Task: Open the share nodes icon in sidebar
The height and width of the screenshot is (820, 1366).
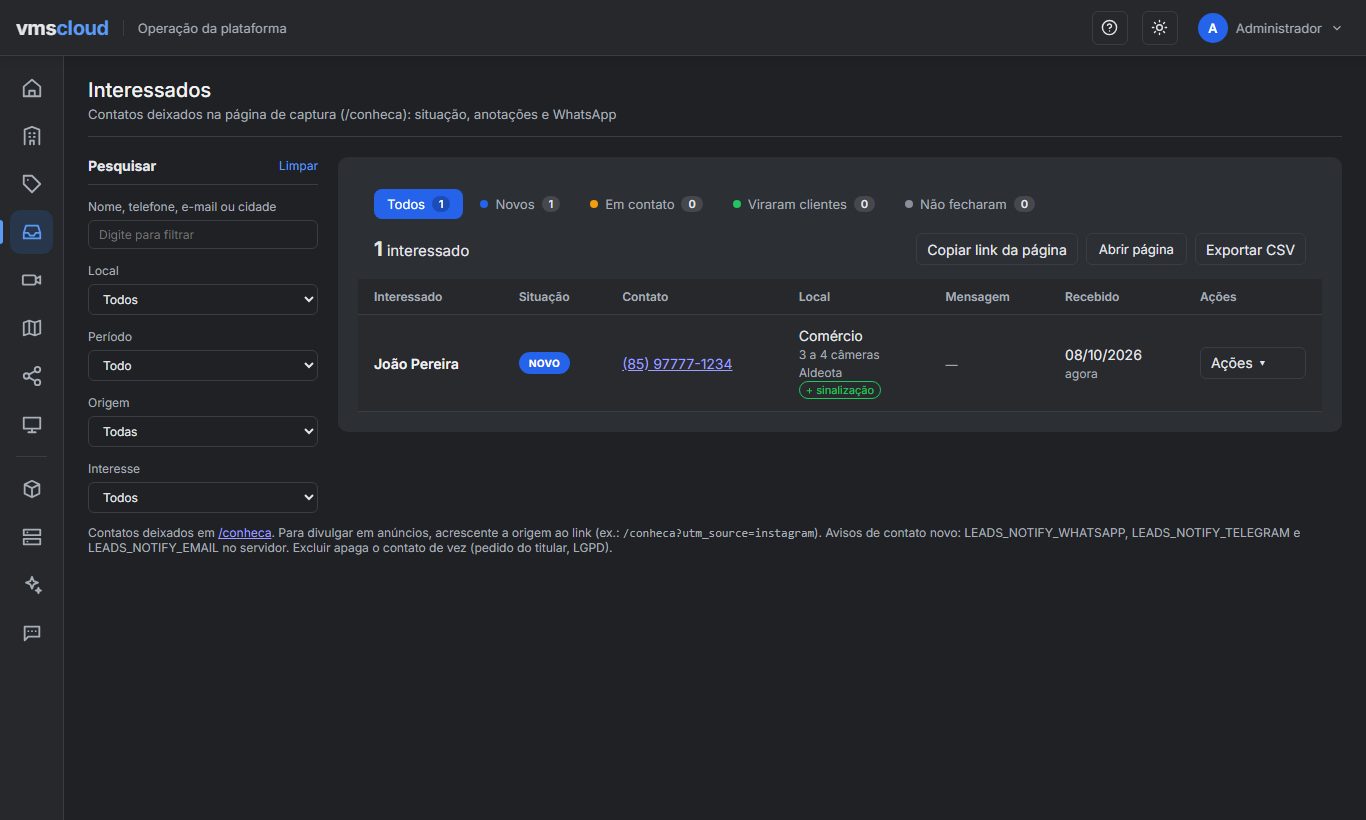Action: [32, 376]
